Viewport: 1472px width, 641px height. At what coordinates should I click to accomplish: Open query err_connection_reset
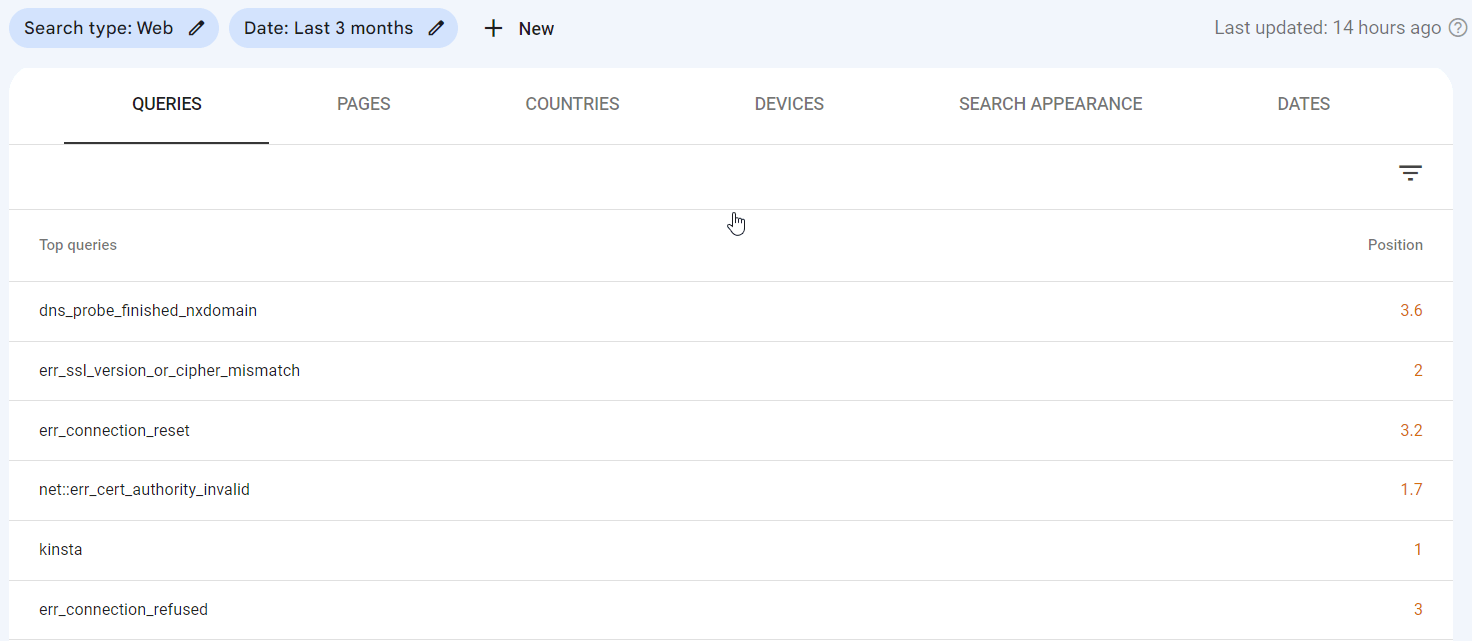(114, 430)
